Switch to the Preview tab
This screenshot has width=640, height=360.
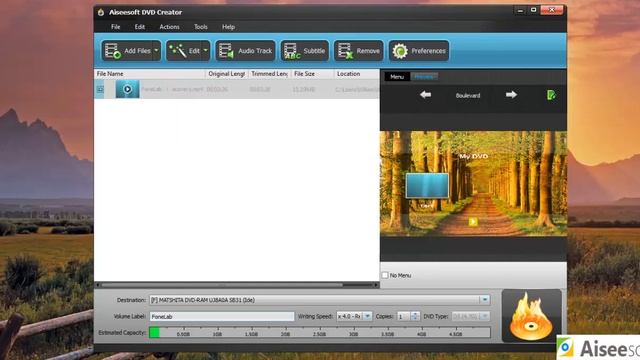424,77
